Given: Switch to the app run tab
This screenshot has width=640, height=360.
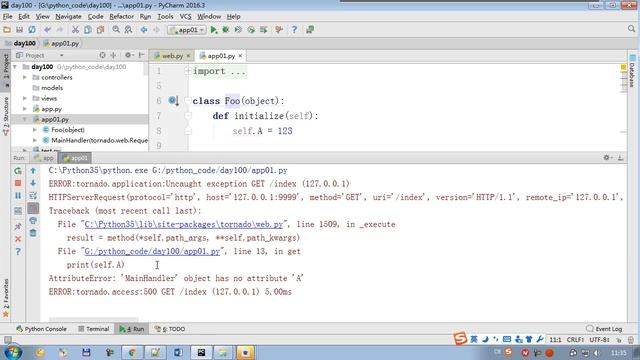Looking at the screenshot, I should pos(44,158).
